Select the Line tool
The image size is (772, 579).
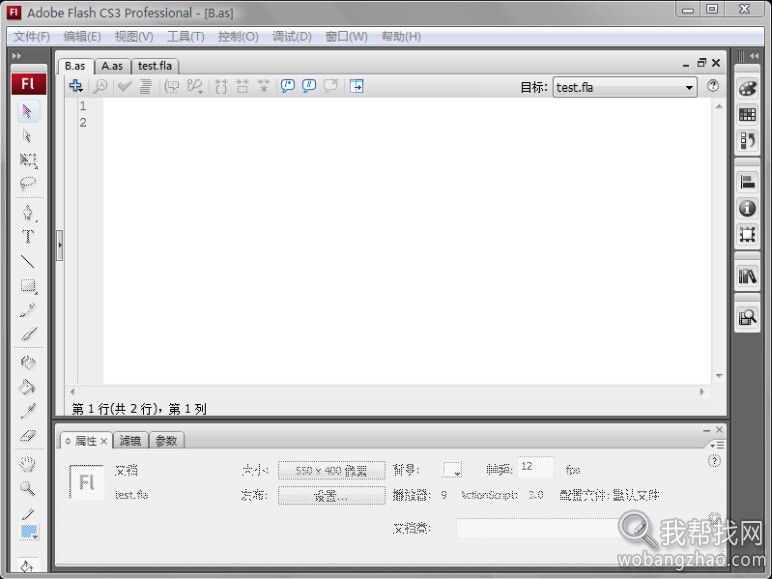click(28, 261)
